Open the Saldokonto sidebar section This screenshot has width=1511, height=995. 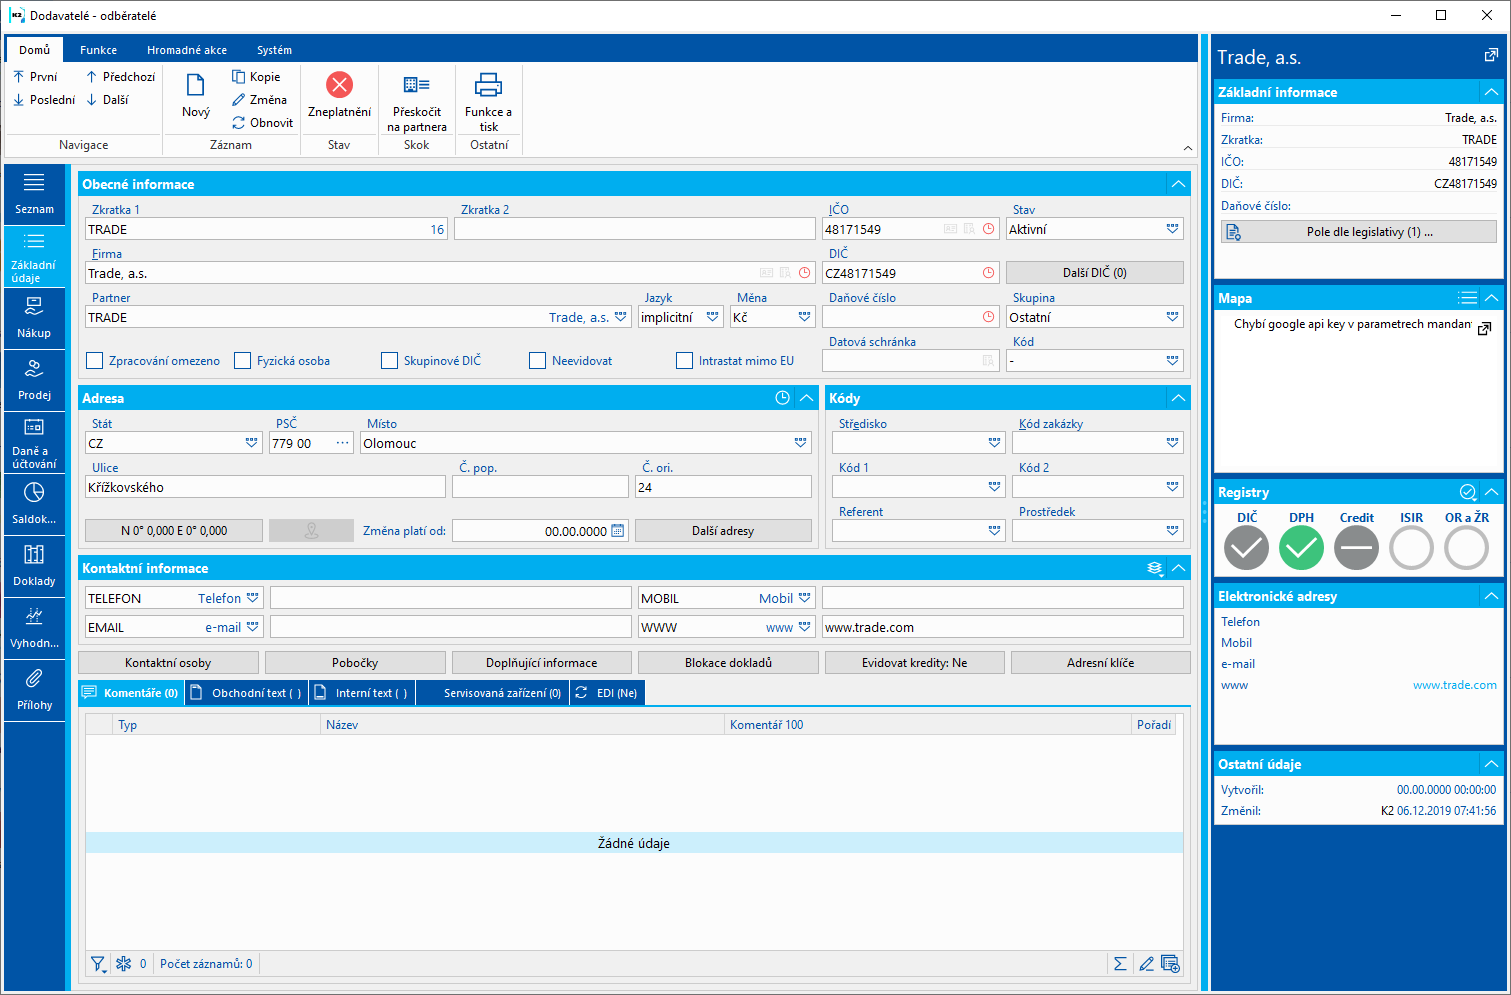34,503
